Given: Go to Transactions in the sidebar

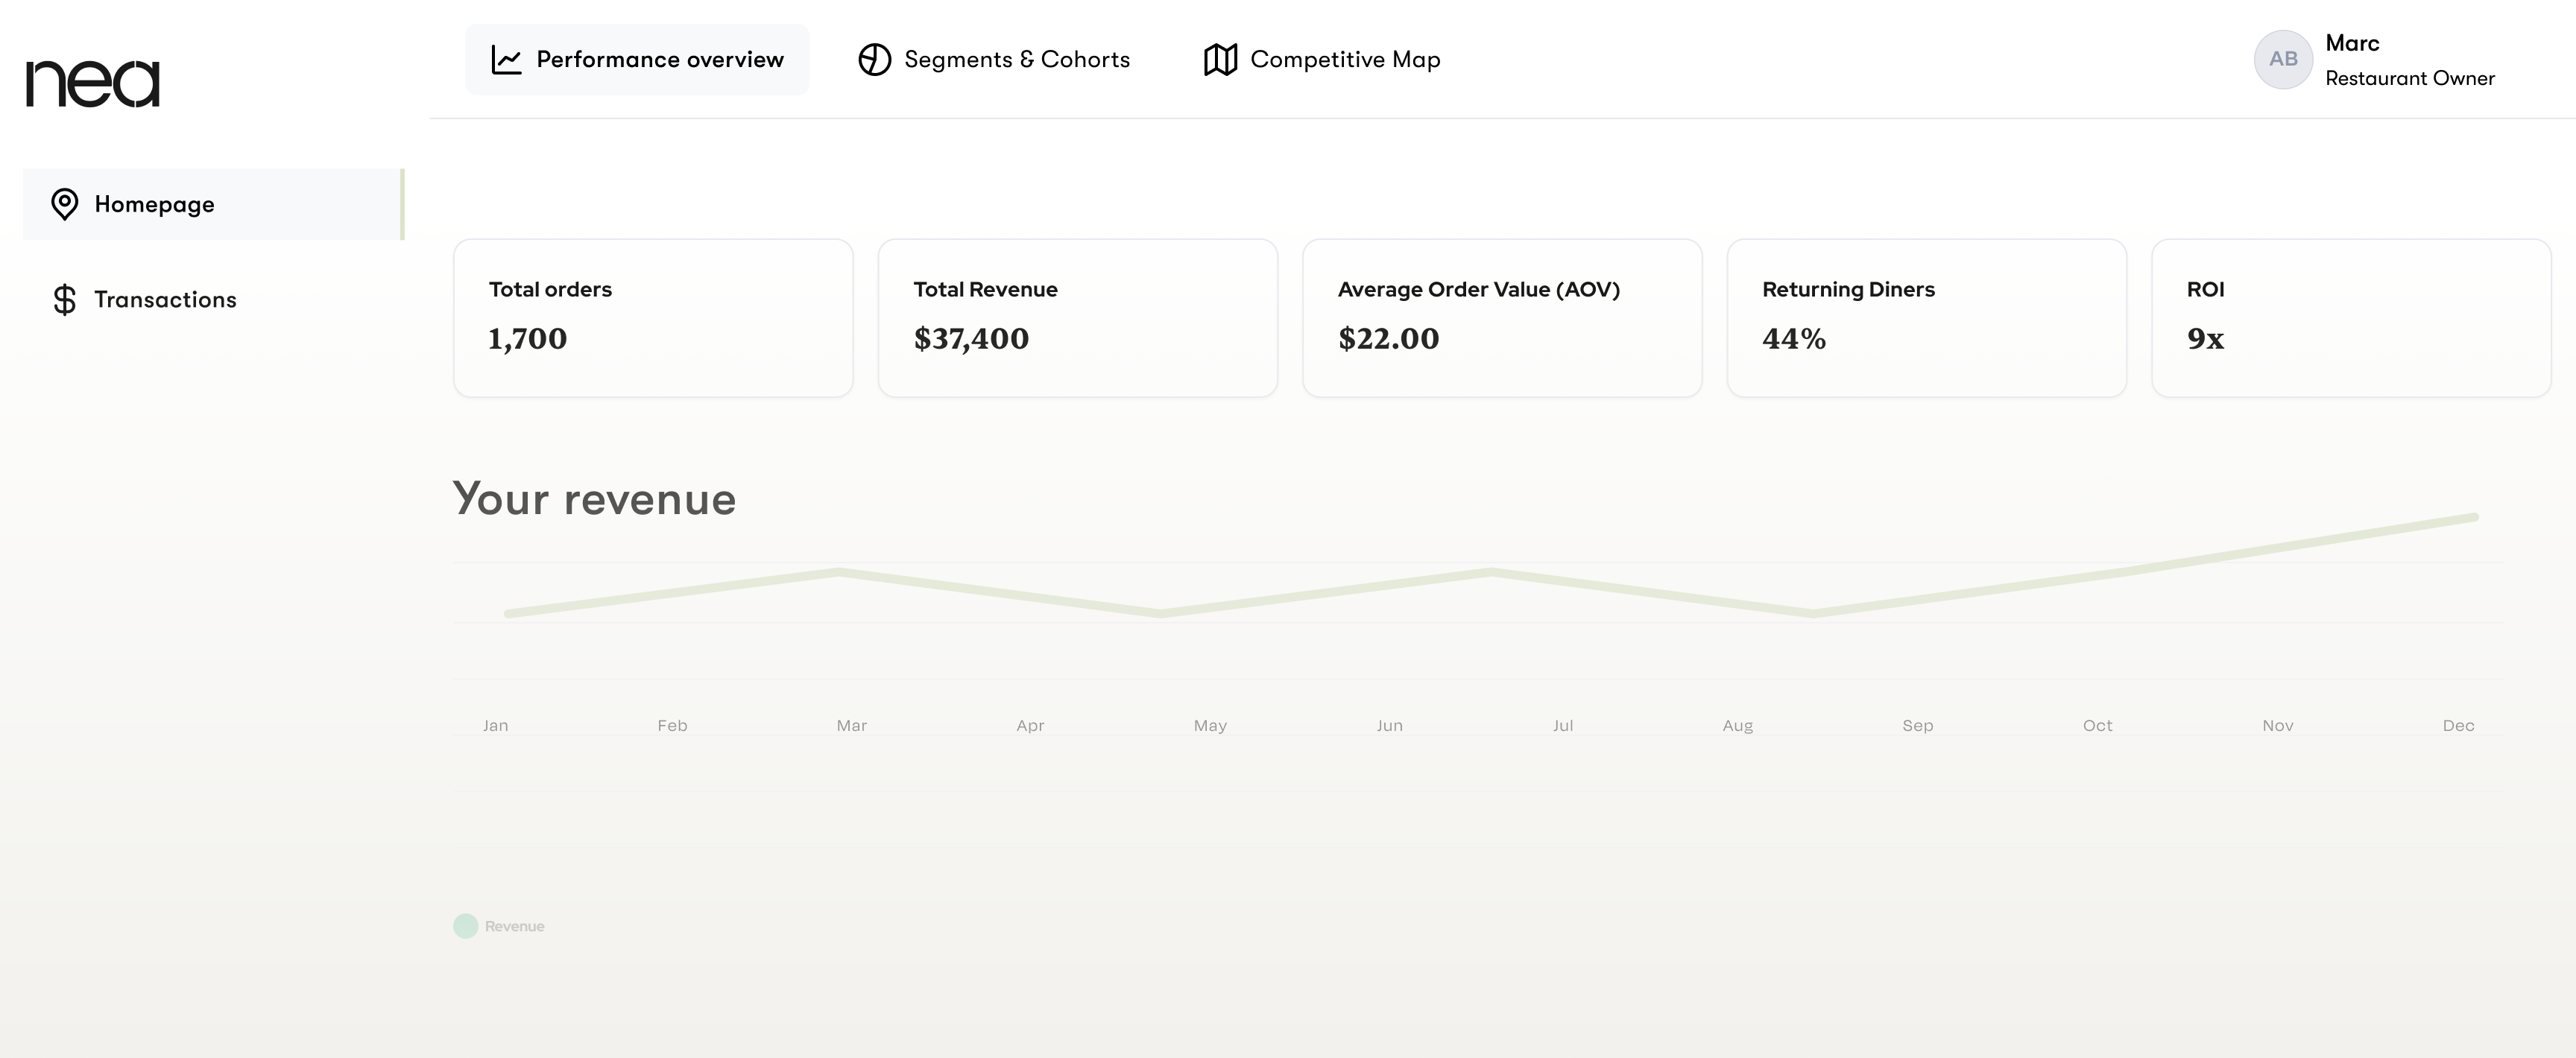Looking at the screenshot, I should 165,300.
